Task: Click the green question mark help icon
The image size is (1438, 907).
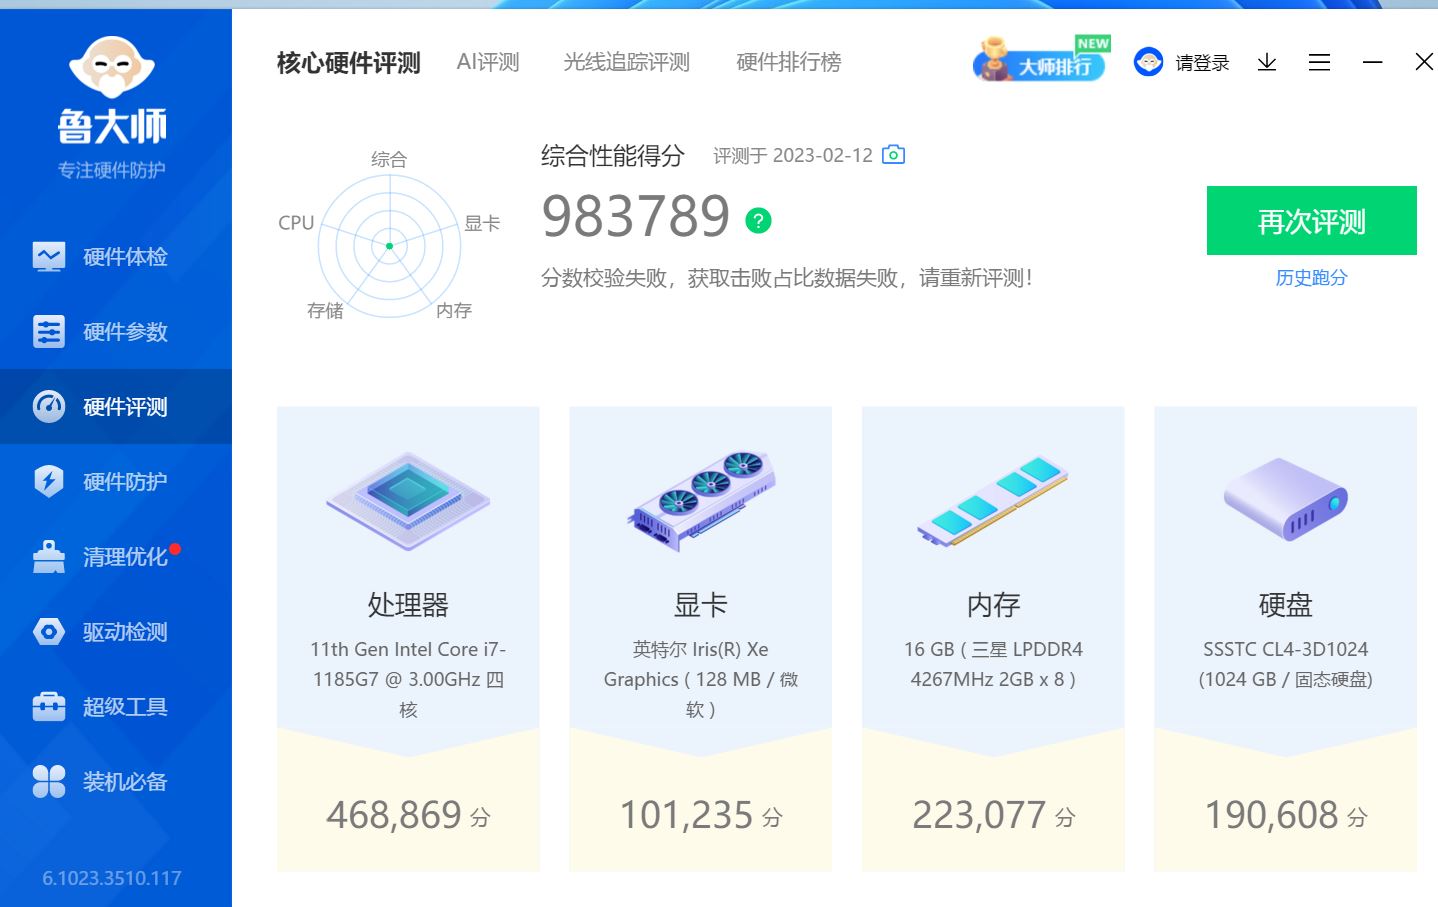Action: (x=759, y=220)
